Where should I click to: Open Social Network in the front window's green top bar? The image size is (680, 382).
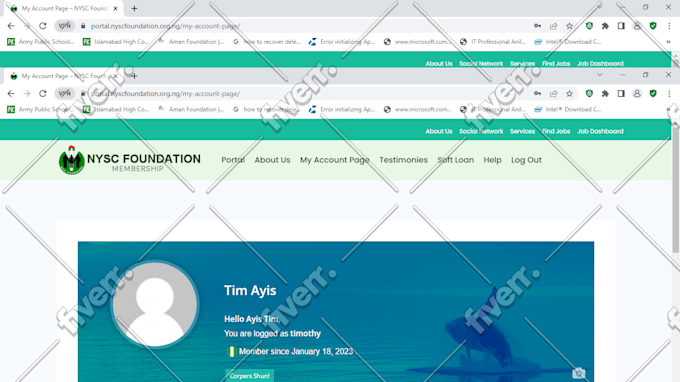[481, 131]
